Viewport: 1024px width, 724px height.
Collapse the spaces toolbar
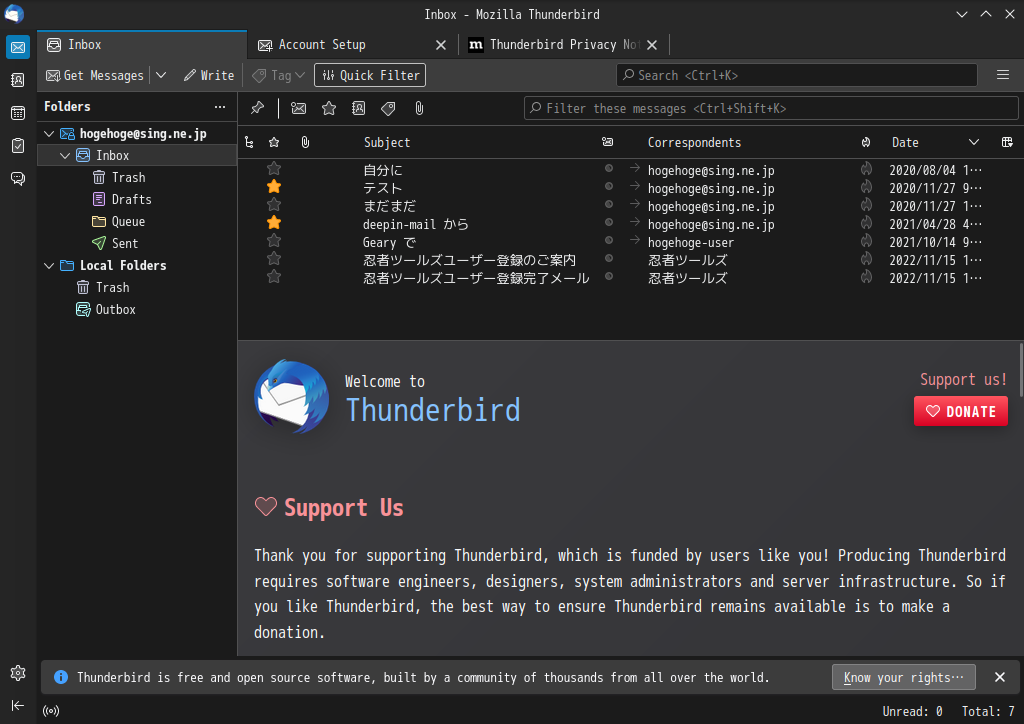[x=18, y=705]
